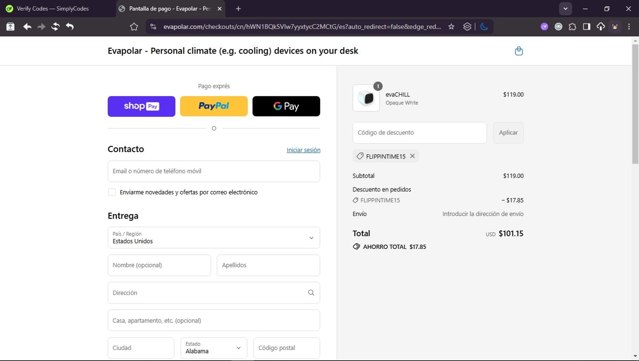Go back to the previous browser page
This screenshot has height=361, width=639.
pyautogui.click(x=27, y=26)
